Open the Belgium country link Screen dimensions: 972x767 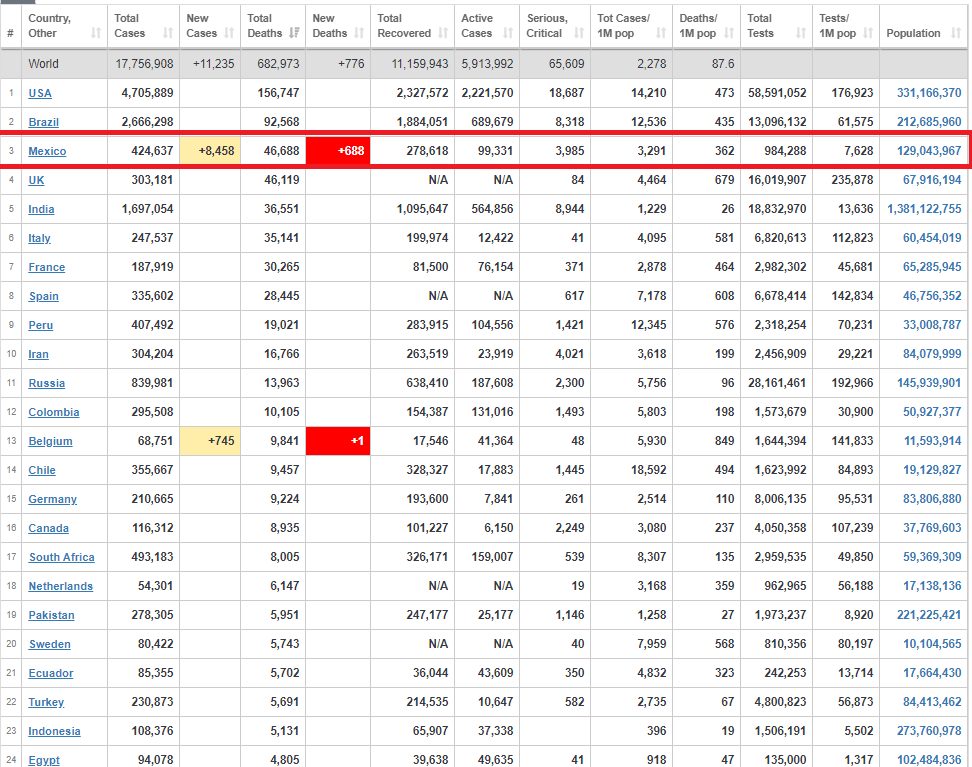50,441
